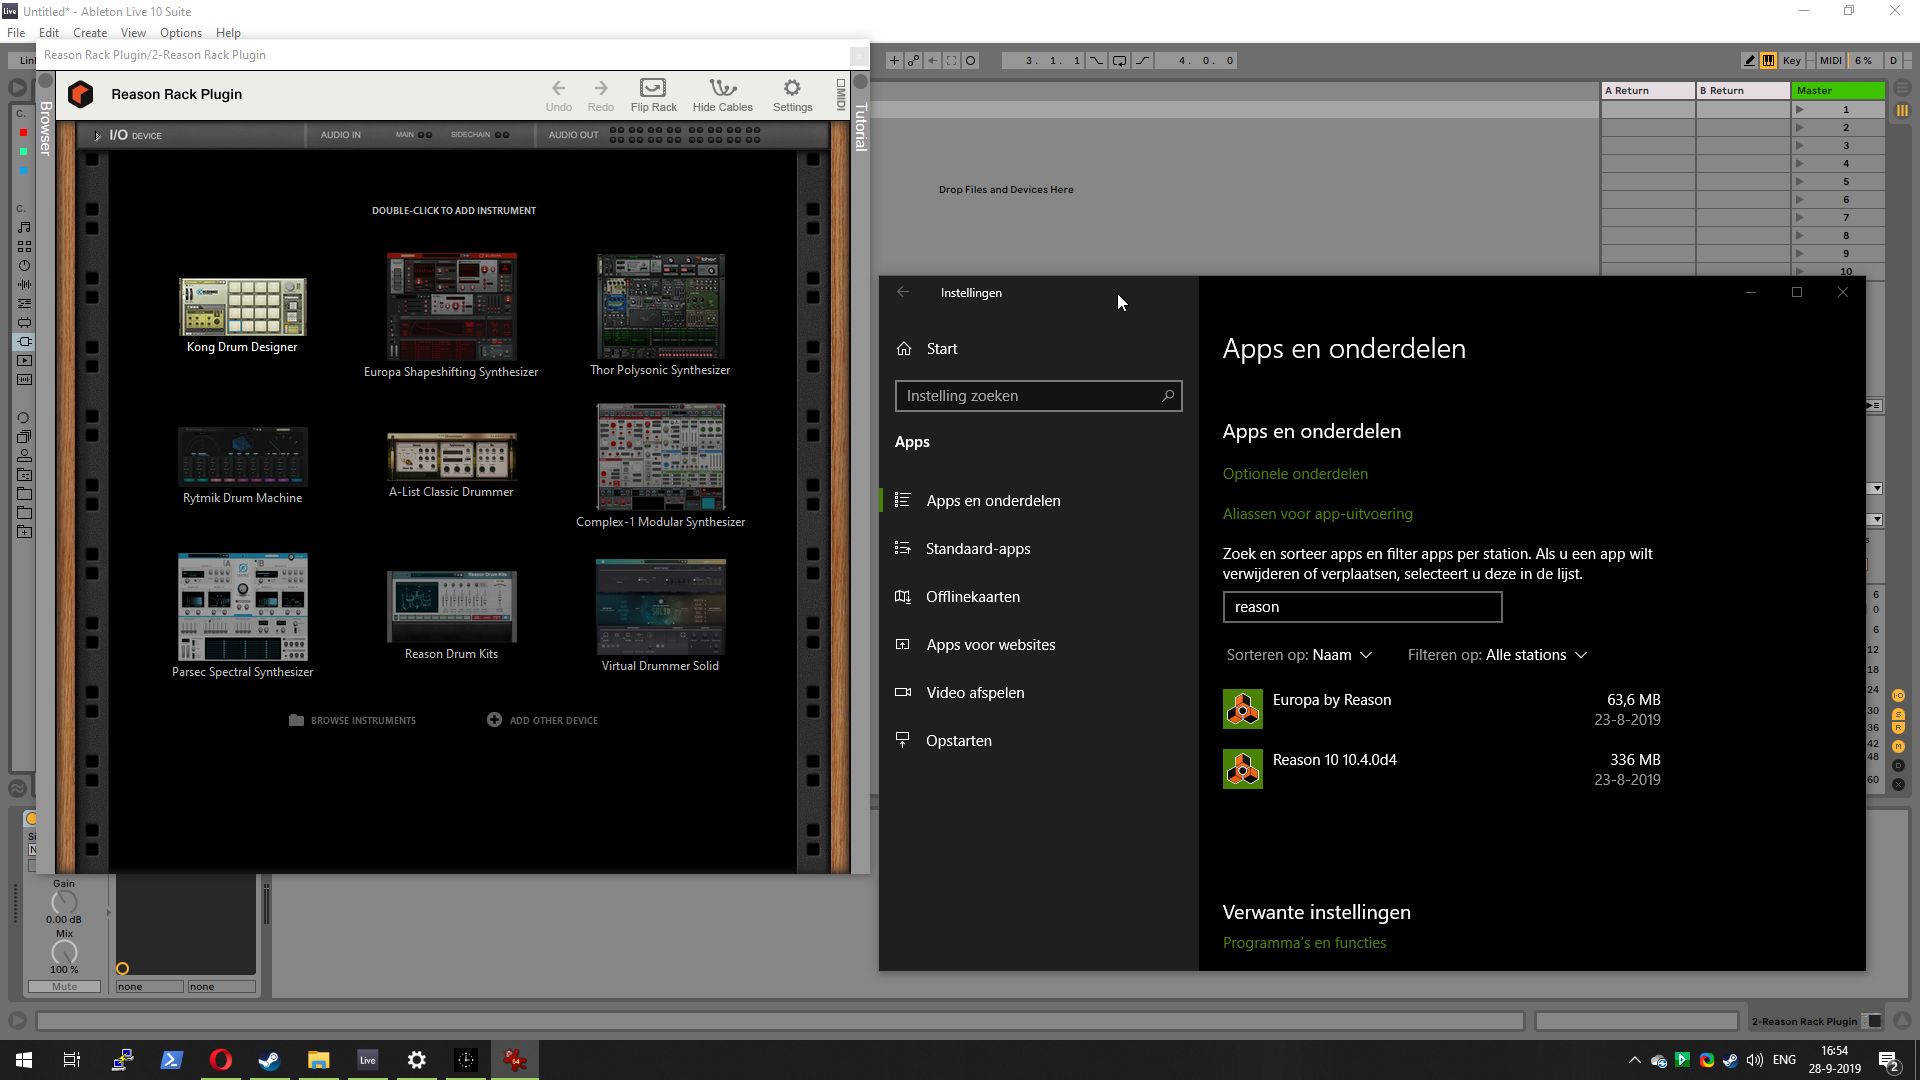1920x1080 pixels.
Task: Expand the Aliassen voor app-uitvoering section
Action: (1317, 513)
